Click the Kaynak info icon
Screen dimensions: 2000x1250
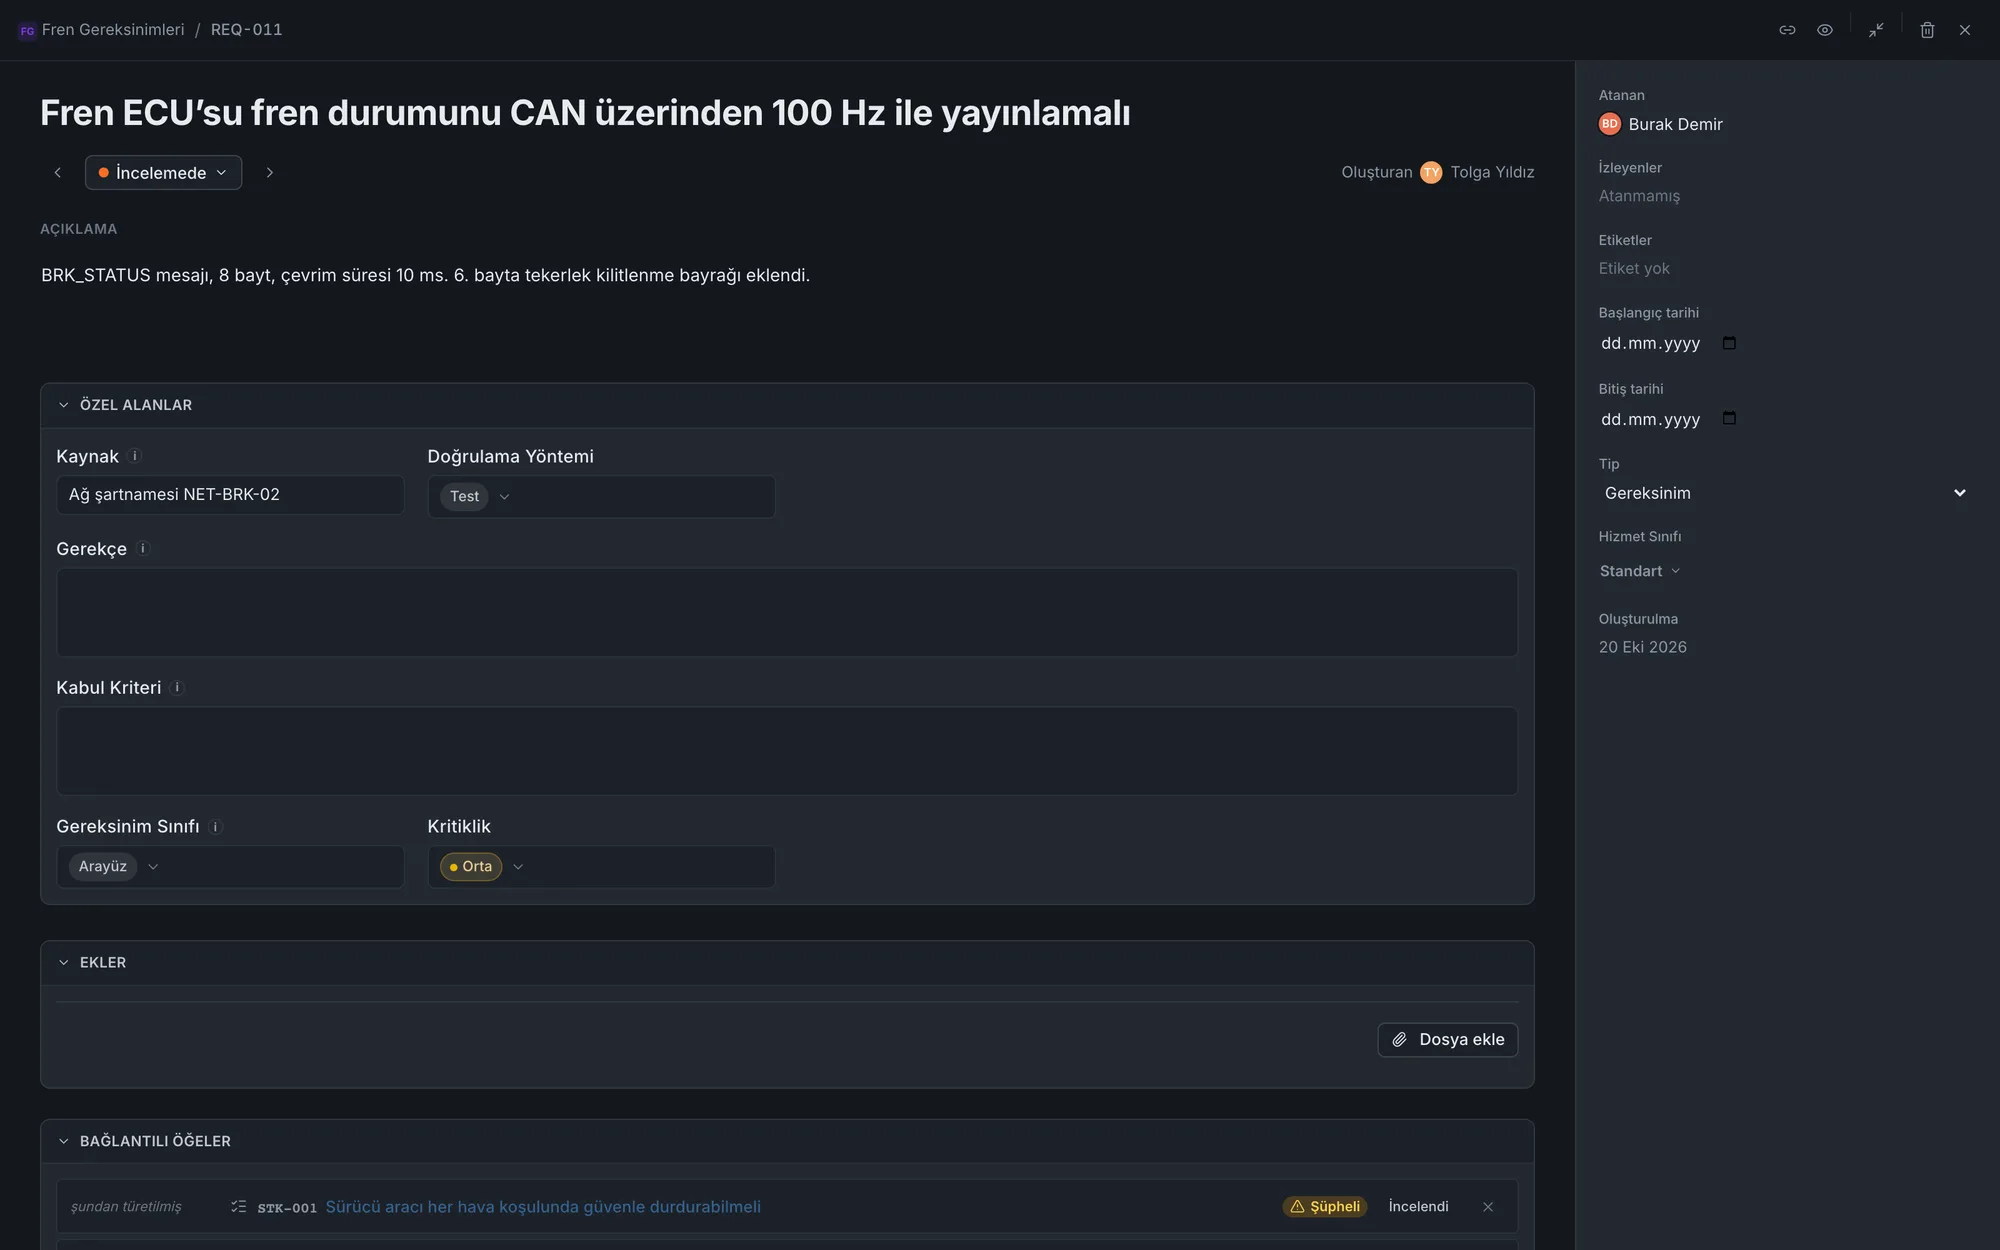[135, 456]
